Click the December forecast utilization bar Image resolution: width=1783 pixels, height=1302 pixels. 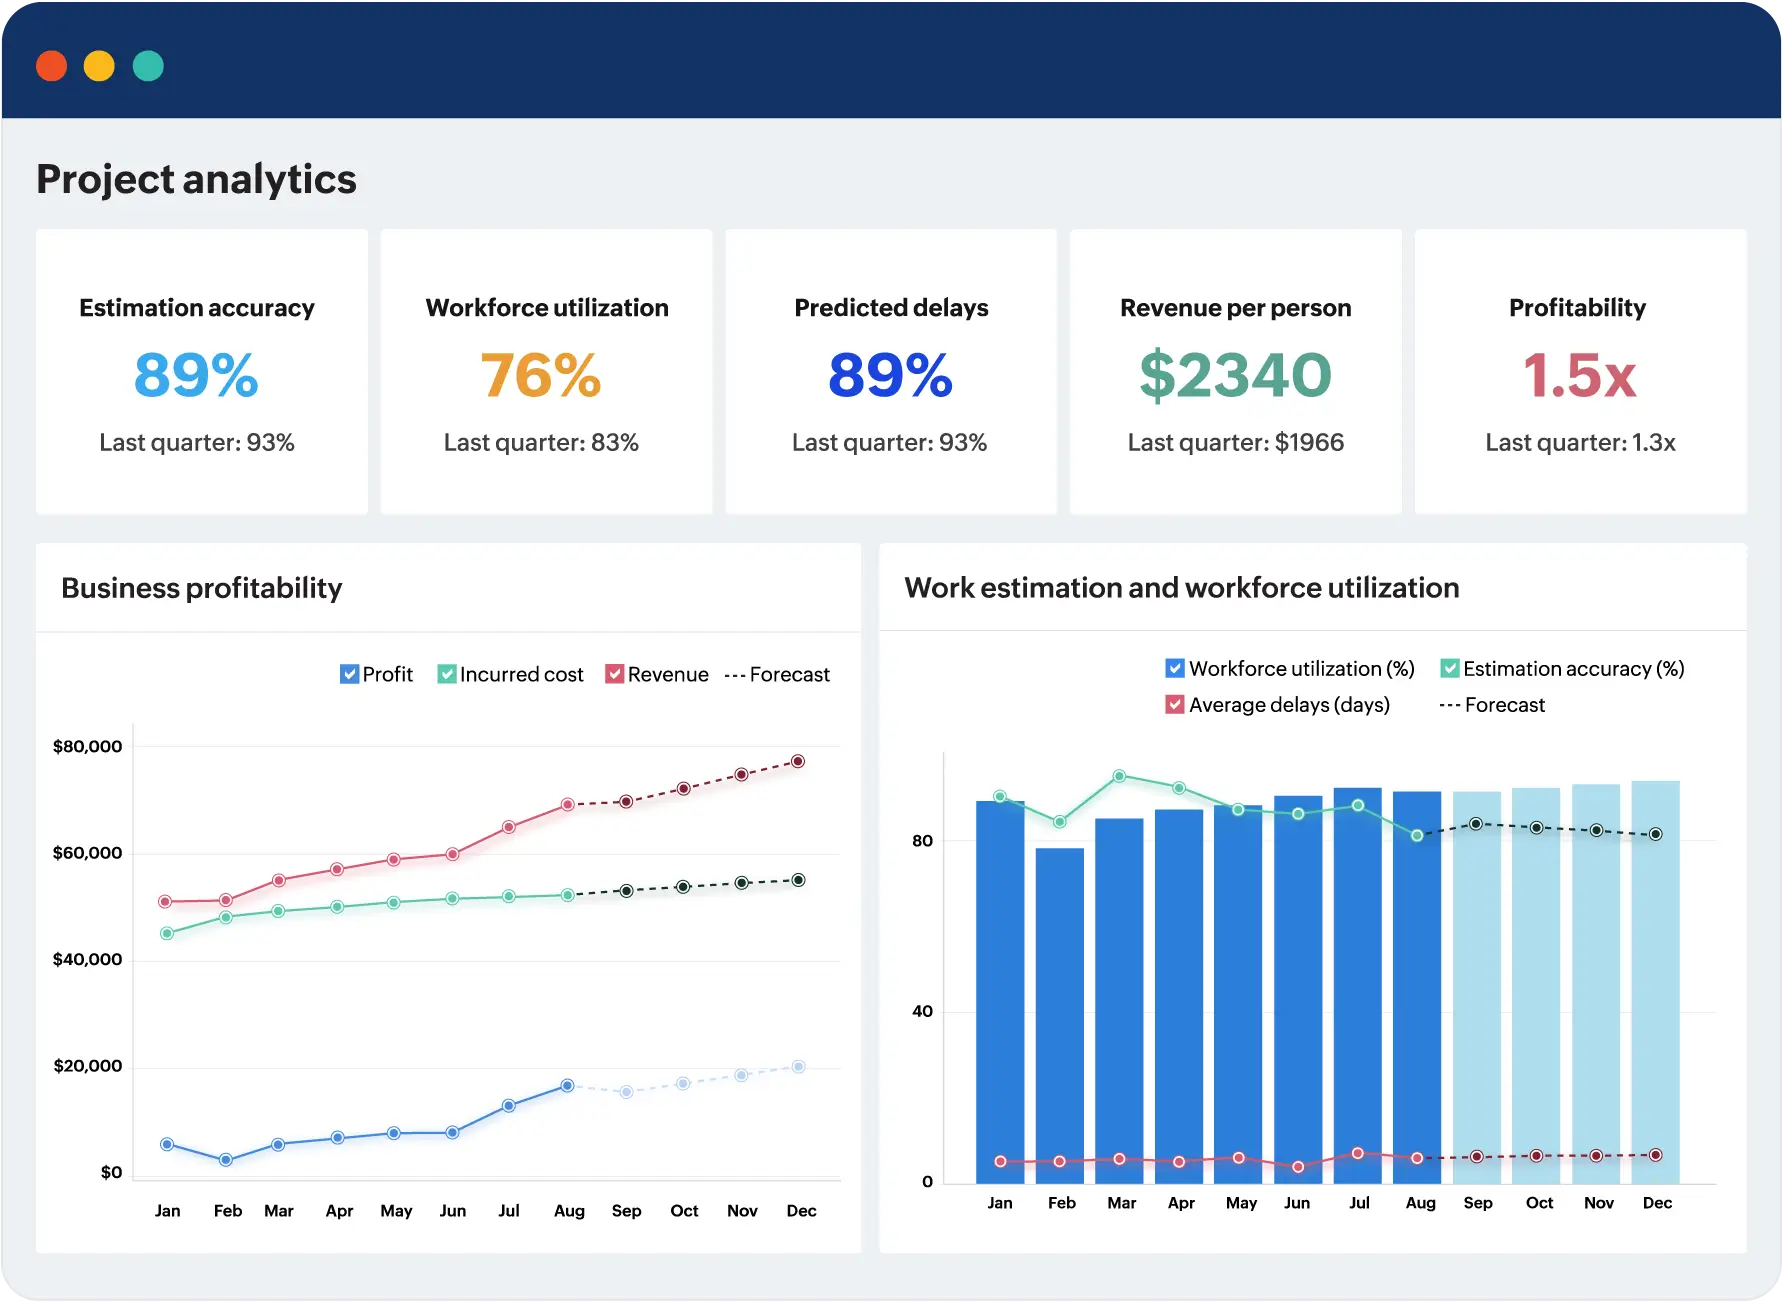(1655, 980)
